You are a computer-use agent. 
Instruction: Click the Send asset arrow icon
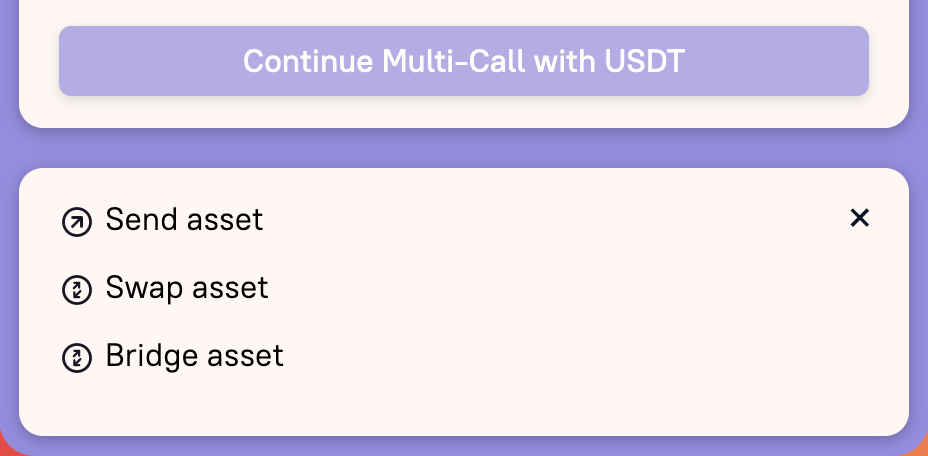pyautogui.click(x=77, y=222)
